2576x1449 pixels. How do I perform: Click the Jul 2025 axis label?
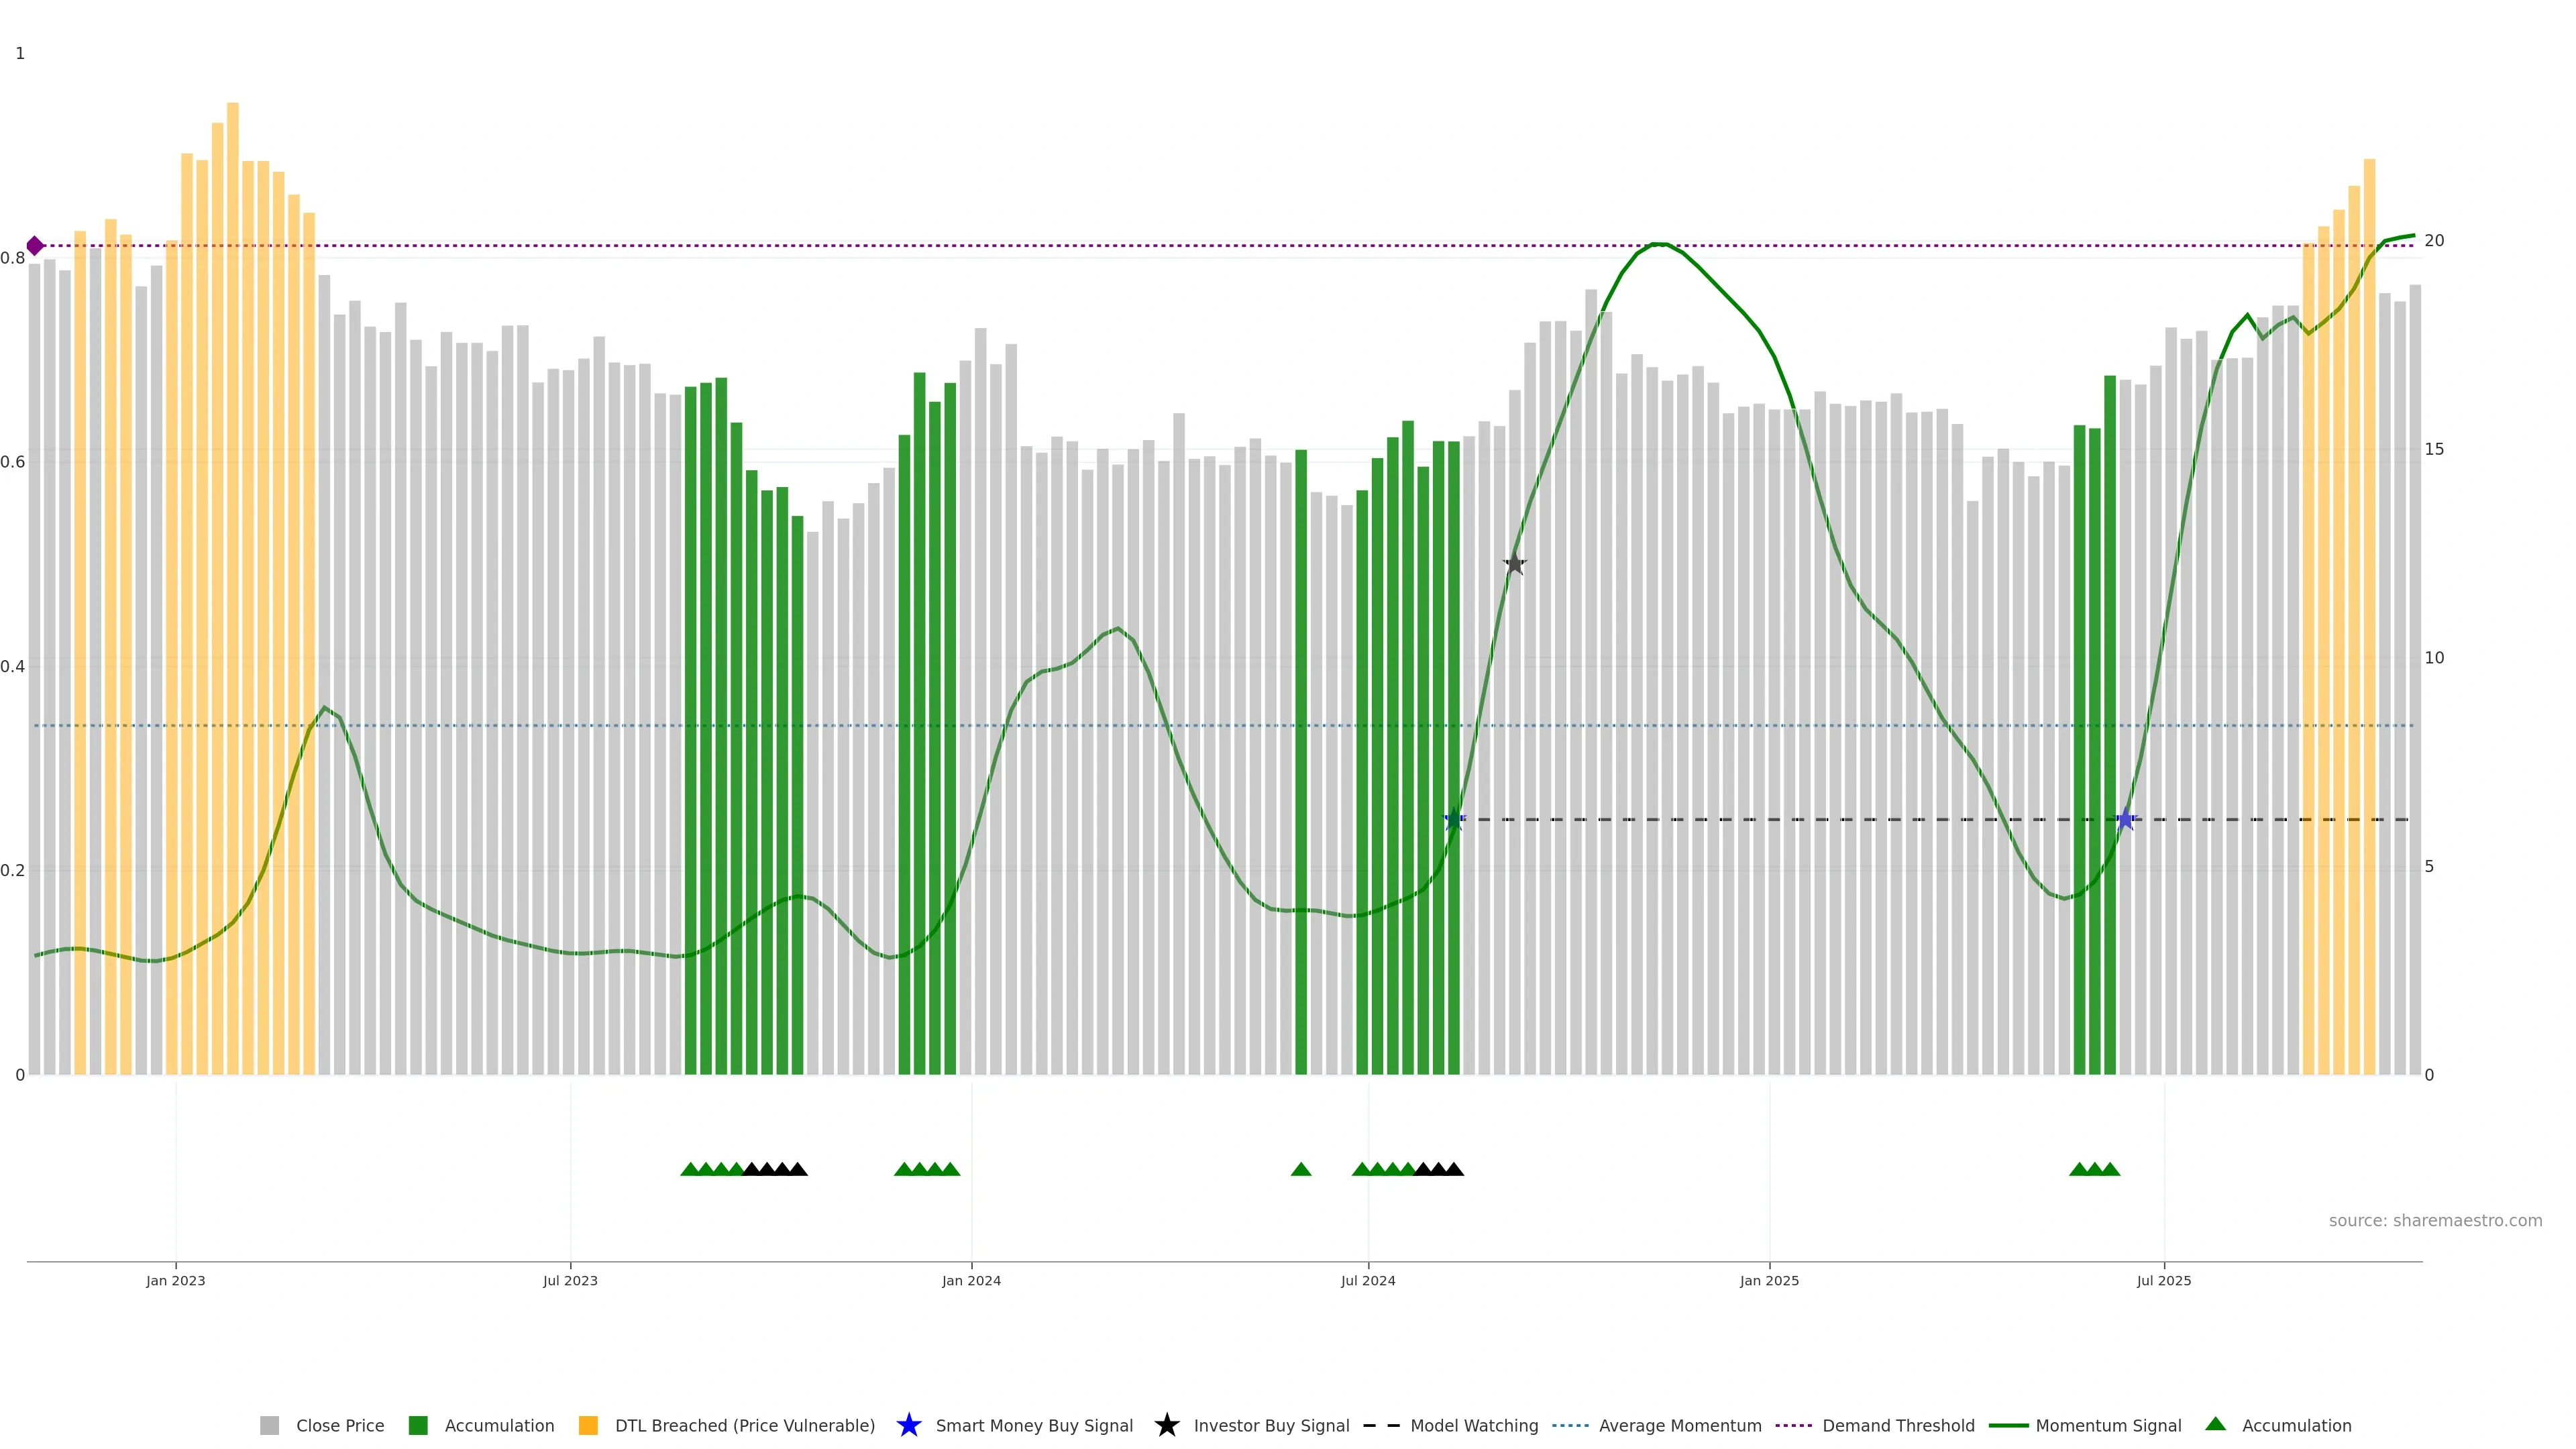pyautogui.click(x=2164, y=1281)
